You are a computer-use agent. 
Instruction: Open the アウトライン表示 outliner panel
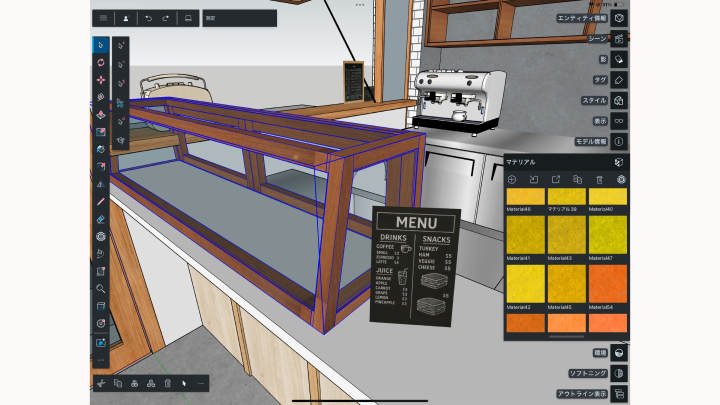pyautogui.click(x=619, y=394)
